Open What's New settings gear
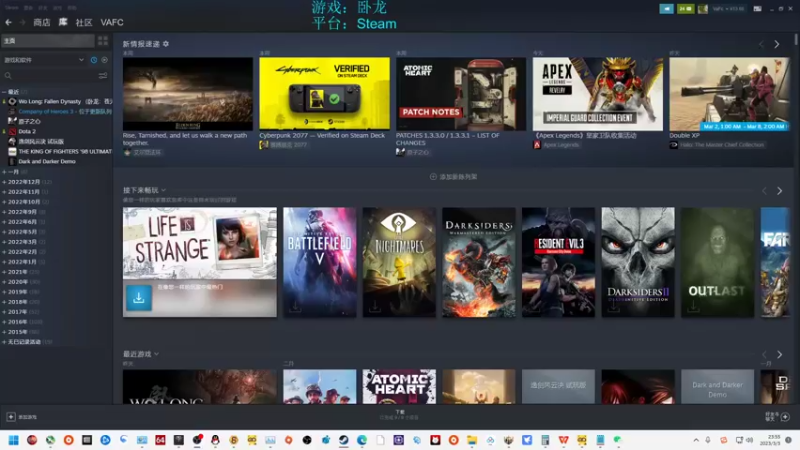The height and width of the screenshot is (450, 800). (166, 44)
